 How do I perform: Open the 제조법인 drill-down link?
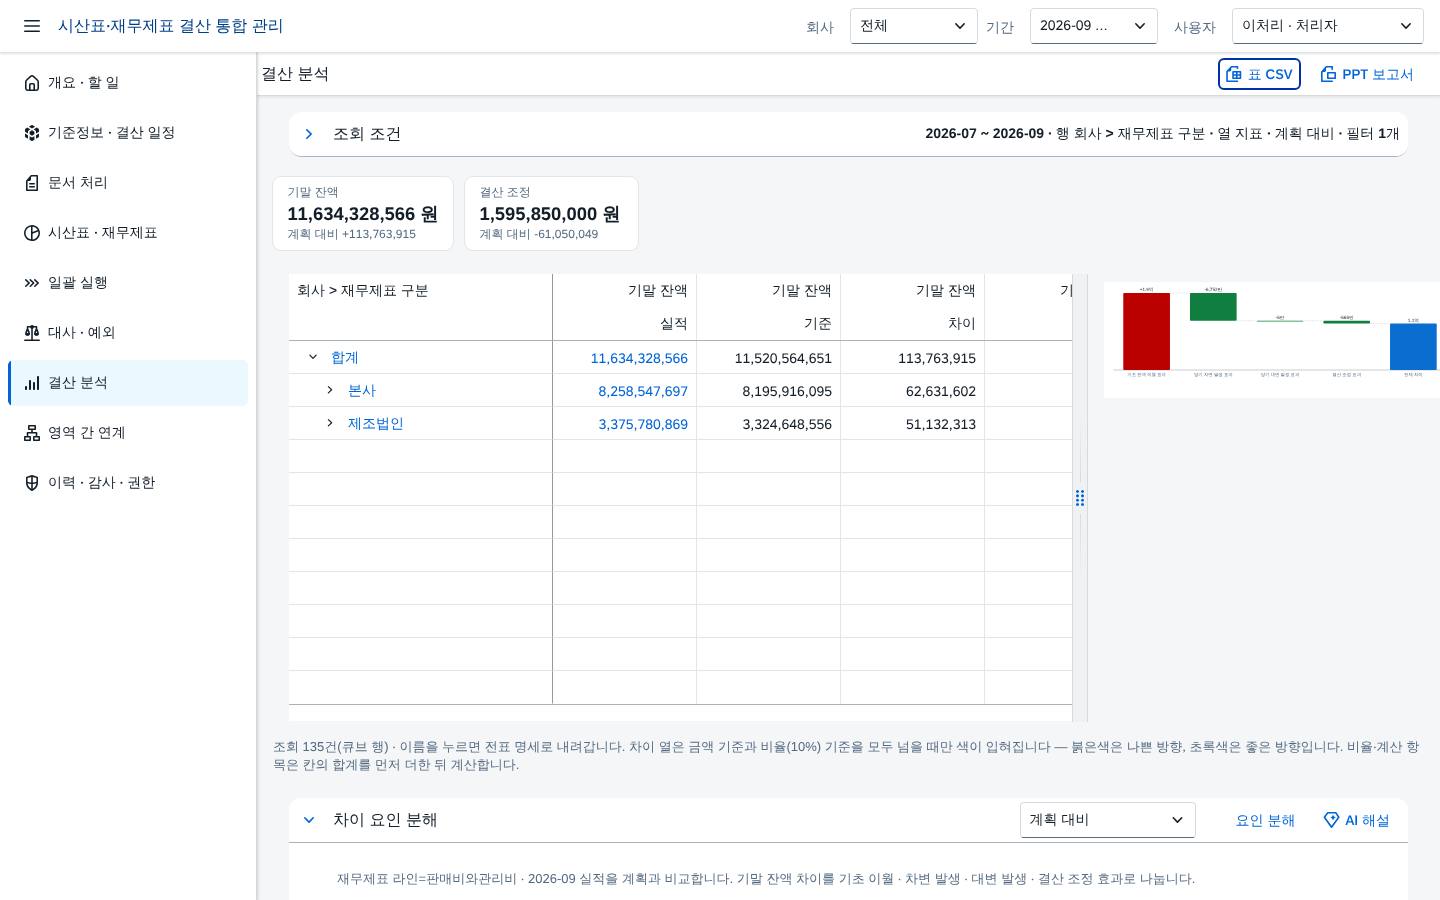click(376, 423)
